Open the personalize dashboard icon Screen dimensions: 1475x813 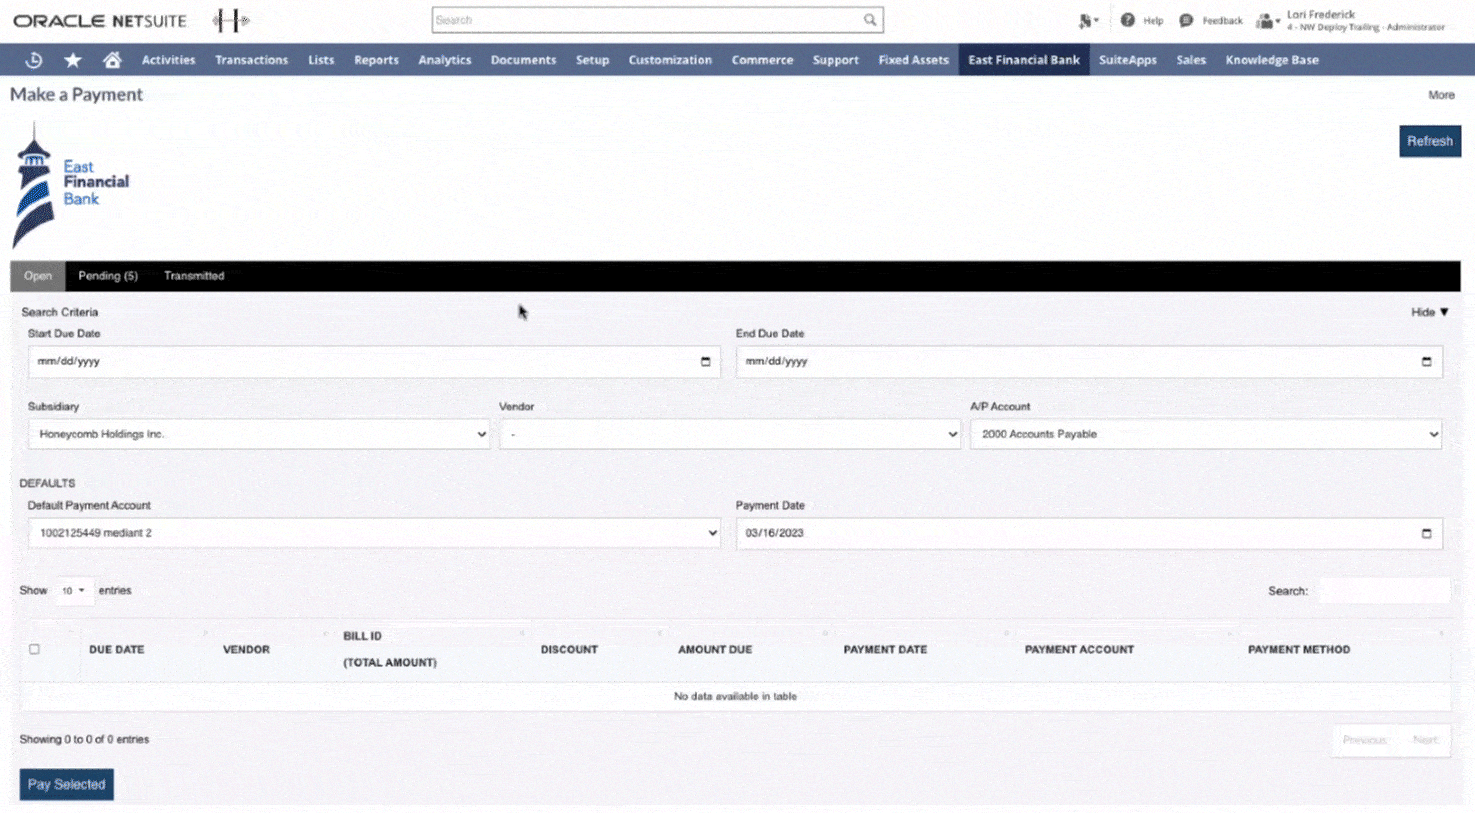tap(1088, 20)
